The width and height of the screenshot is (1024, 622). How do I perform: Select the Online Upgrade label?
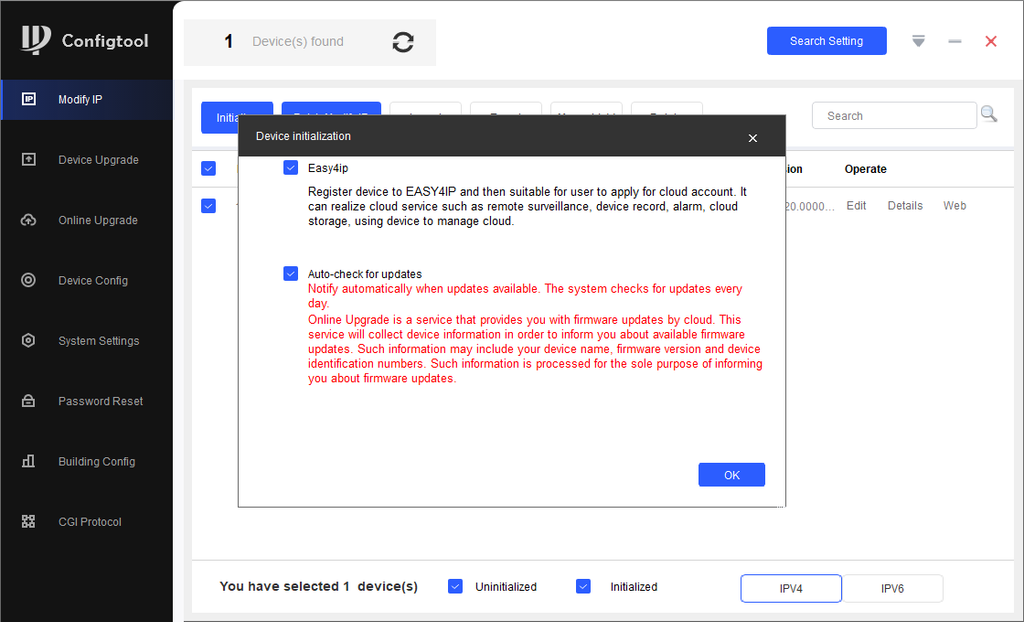point(98,220)
